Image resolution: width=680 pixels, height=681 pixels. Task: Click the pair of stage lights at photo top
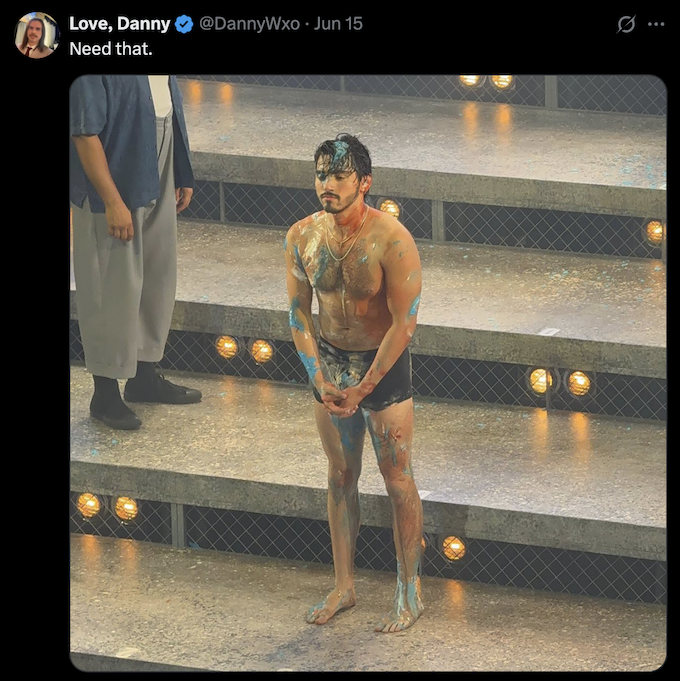click(x=485, y=81)
